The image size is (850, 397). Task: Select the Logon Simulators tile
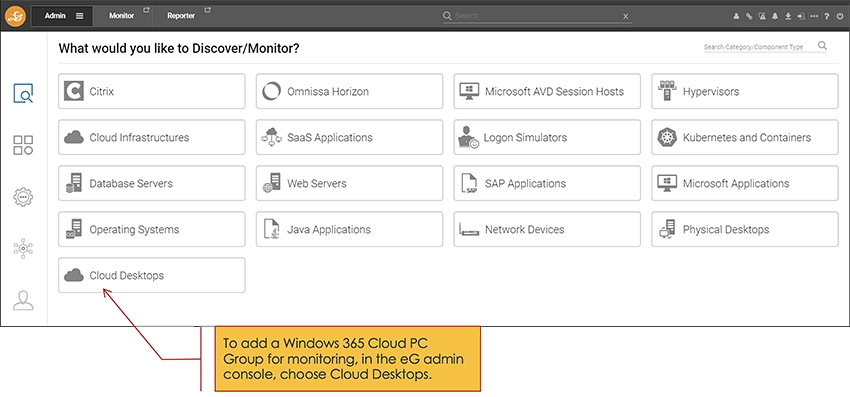click(547, 137)
